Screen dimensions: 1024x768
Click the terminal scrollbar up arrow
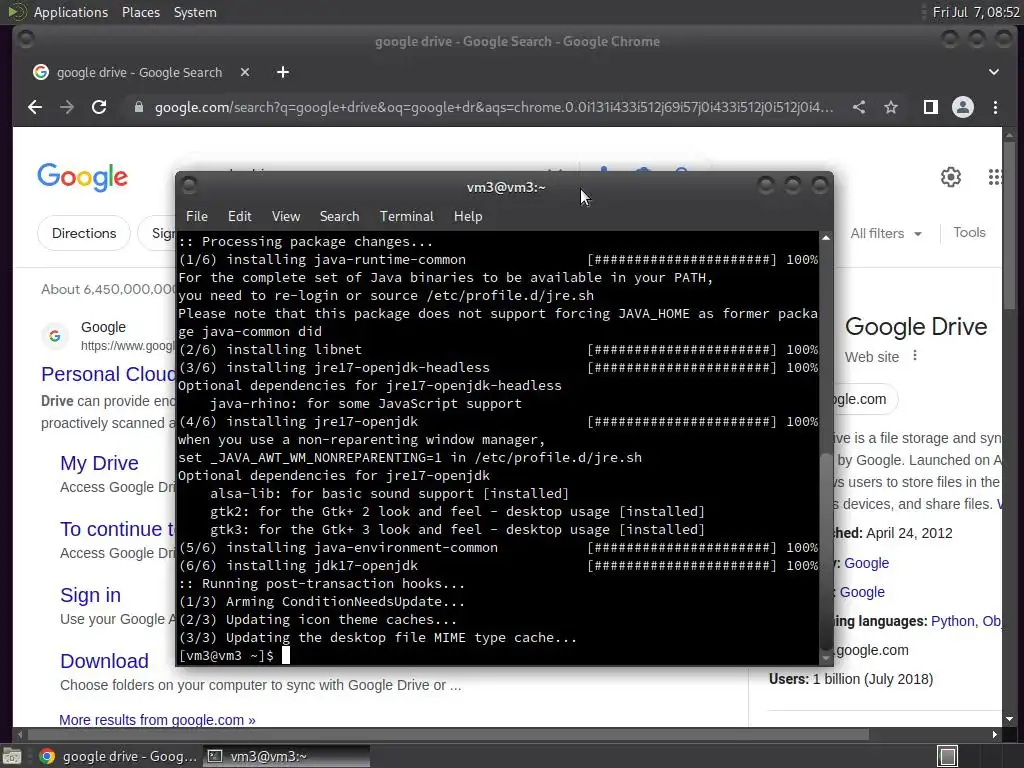tap(825, 238)
